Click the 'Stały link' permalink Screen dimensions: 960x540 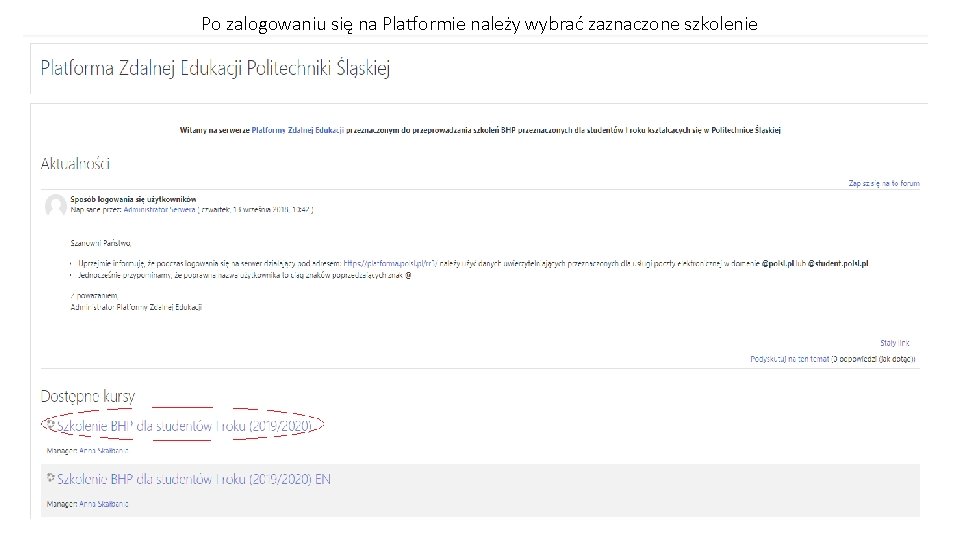pos(894,343)
